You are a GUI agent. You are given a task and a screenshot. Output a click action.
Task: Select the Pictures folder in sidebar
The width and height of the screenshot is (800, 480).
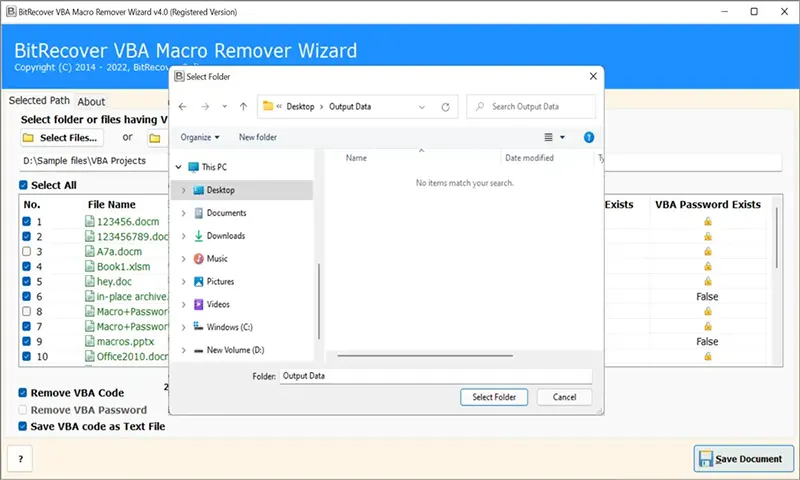click(x=222, y=282)
